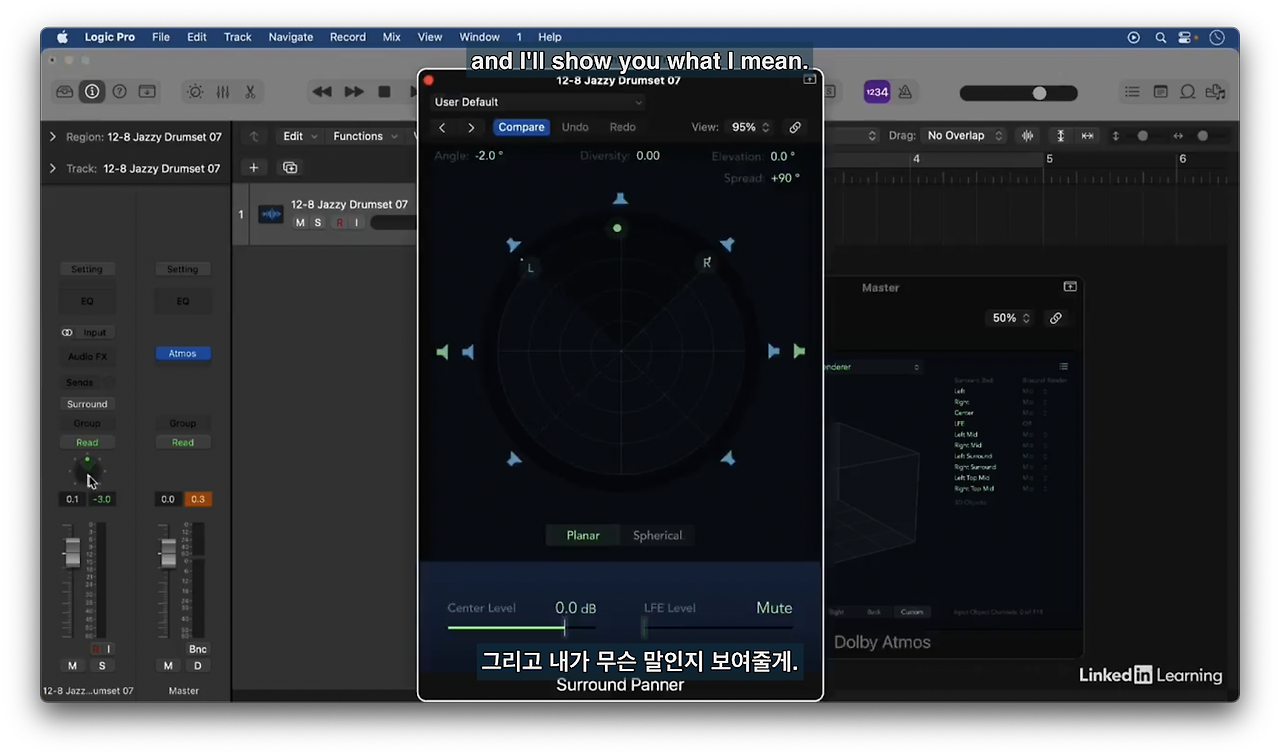Record-enable the Jazzy Drumset 07 track header
This screenshot has width=1280, height=756.
339,223
